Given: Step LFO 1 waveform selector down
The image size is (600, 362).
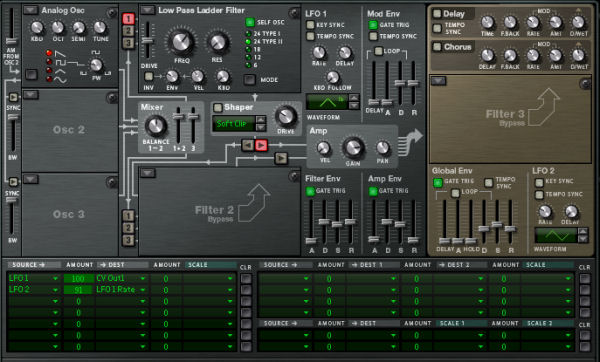Looking at the screenshot, I should coord(354,106).
